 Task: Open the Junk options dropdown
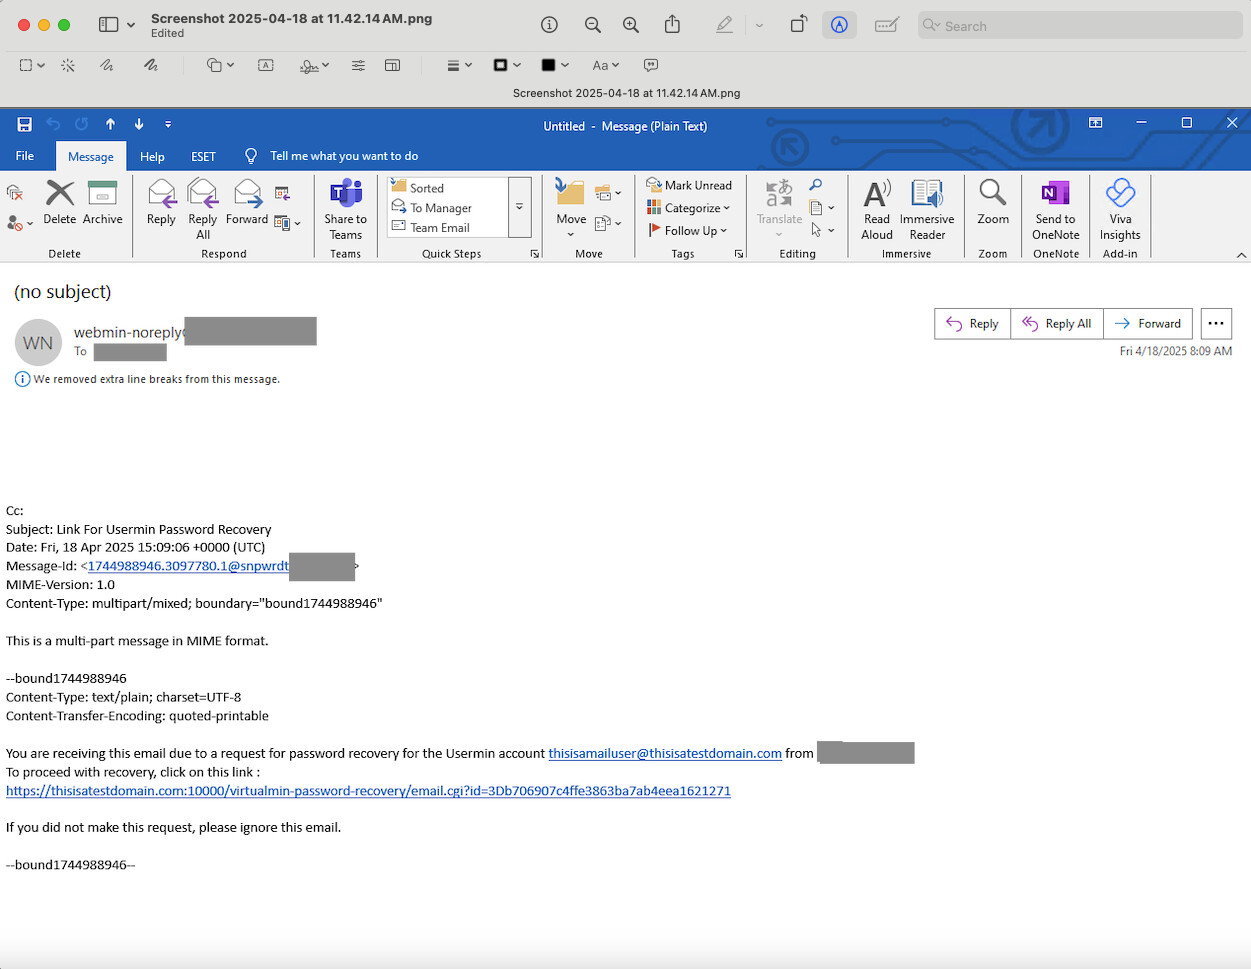click(x=20, y=223)
